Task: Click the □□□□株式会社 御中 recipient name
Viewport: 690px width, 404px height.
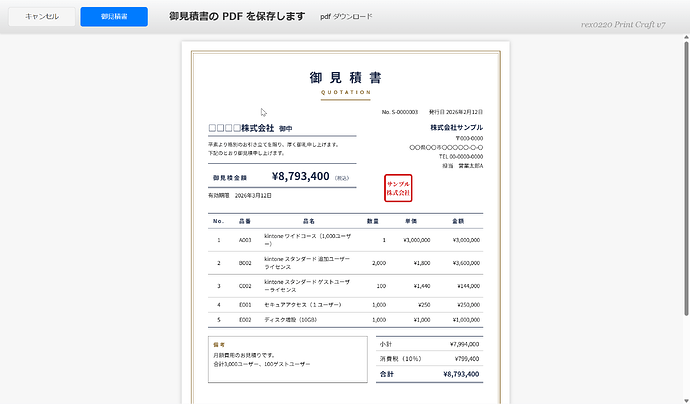Action: (x=250, y=128)
